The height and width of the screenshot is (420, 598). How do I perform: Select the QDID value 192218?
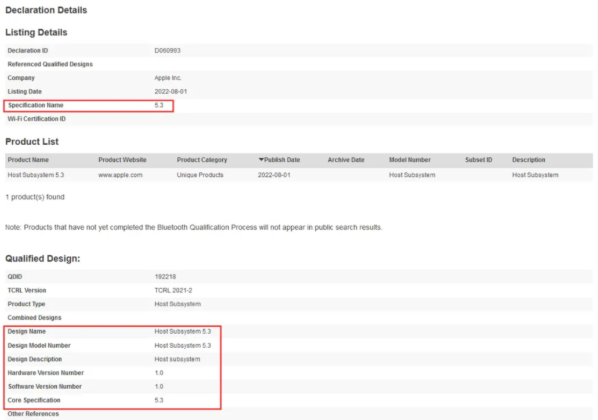(165, 277)
